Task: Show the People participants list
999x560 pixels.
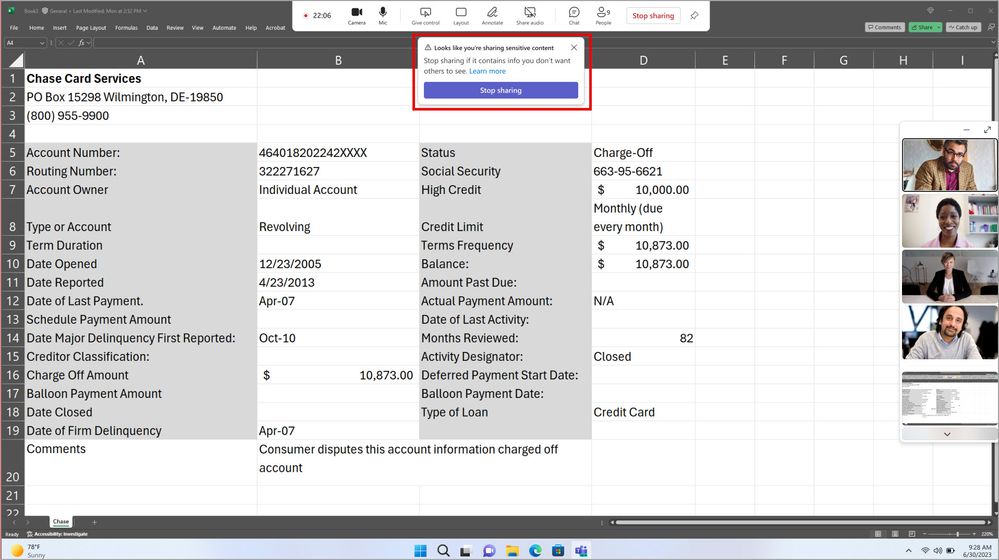Action: 603,15
